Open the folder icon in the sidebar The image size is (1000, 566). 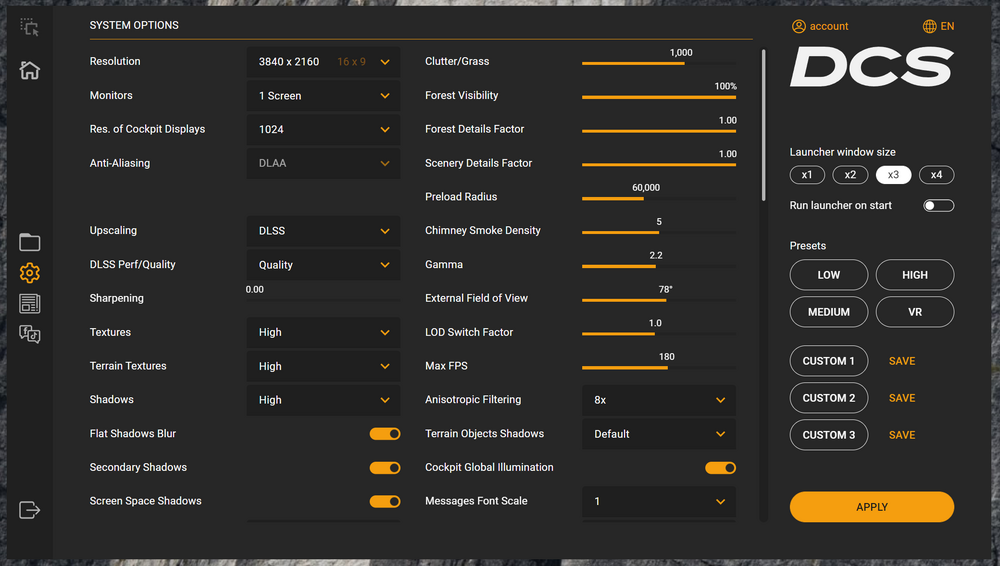(30, 242)
